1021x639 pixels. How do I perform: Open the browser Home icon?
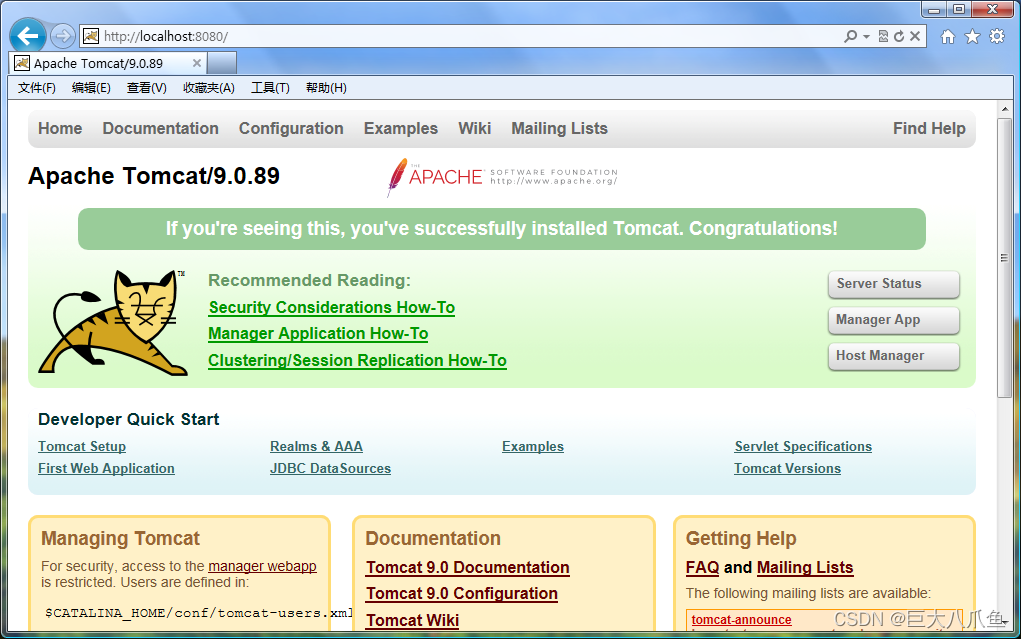click(948, 36)
